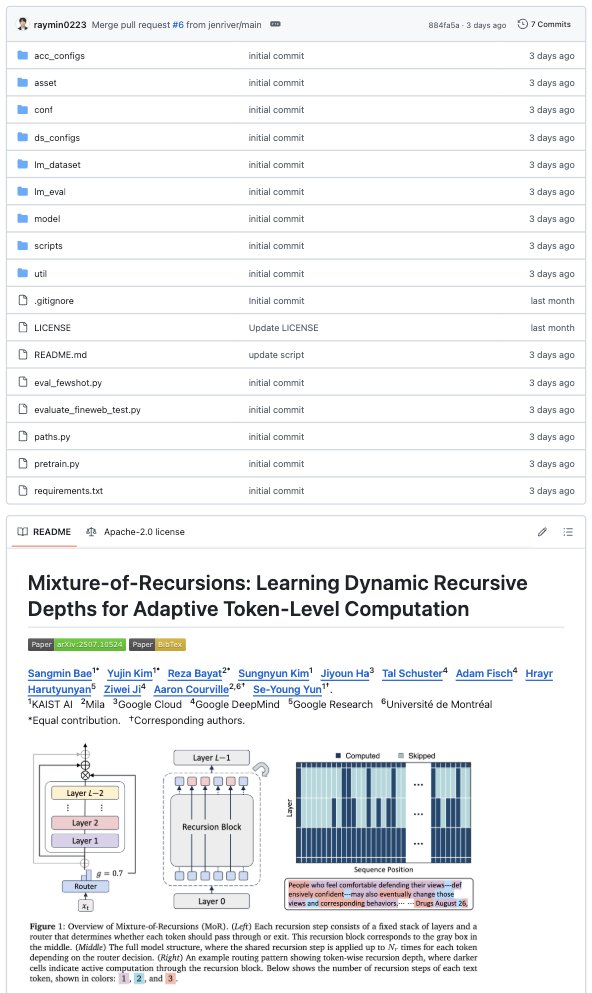Open Sangmin Bae author link
The image size is (592, 993).
coord(60,674)
